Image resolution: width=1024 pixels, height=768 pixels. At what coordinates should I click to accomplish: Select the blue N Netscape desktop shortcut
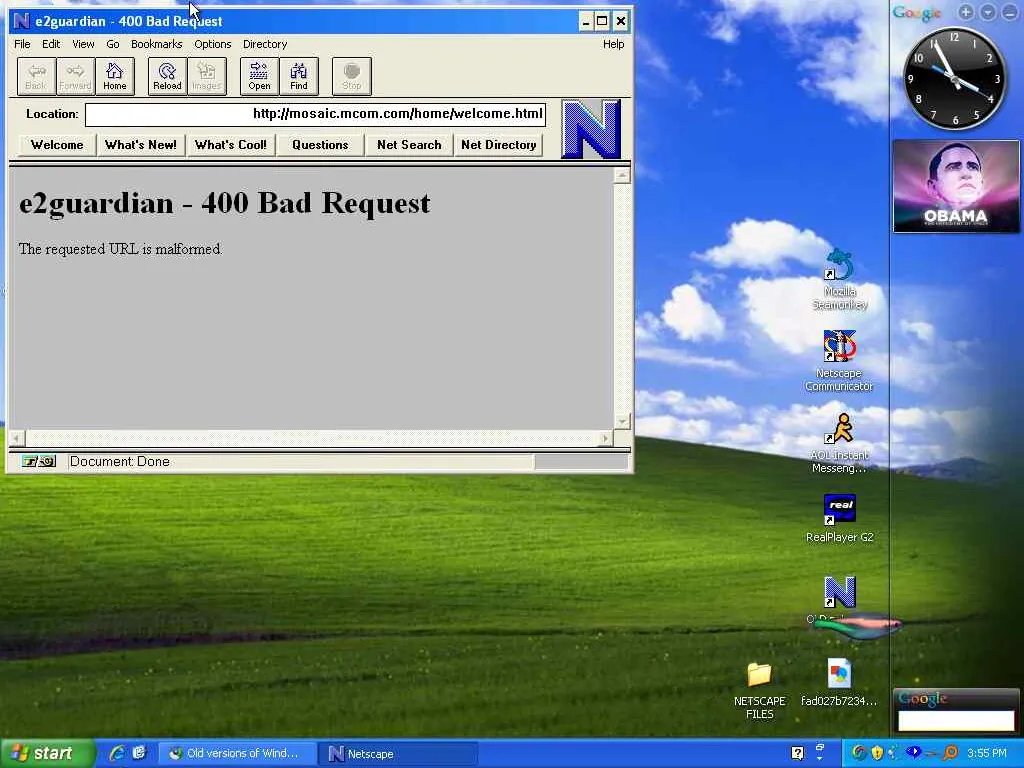click(840, 592)
